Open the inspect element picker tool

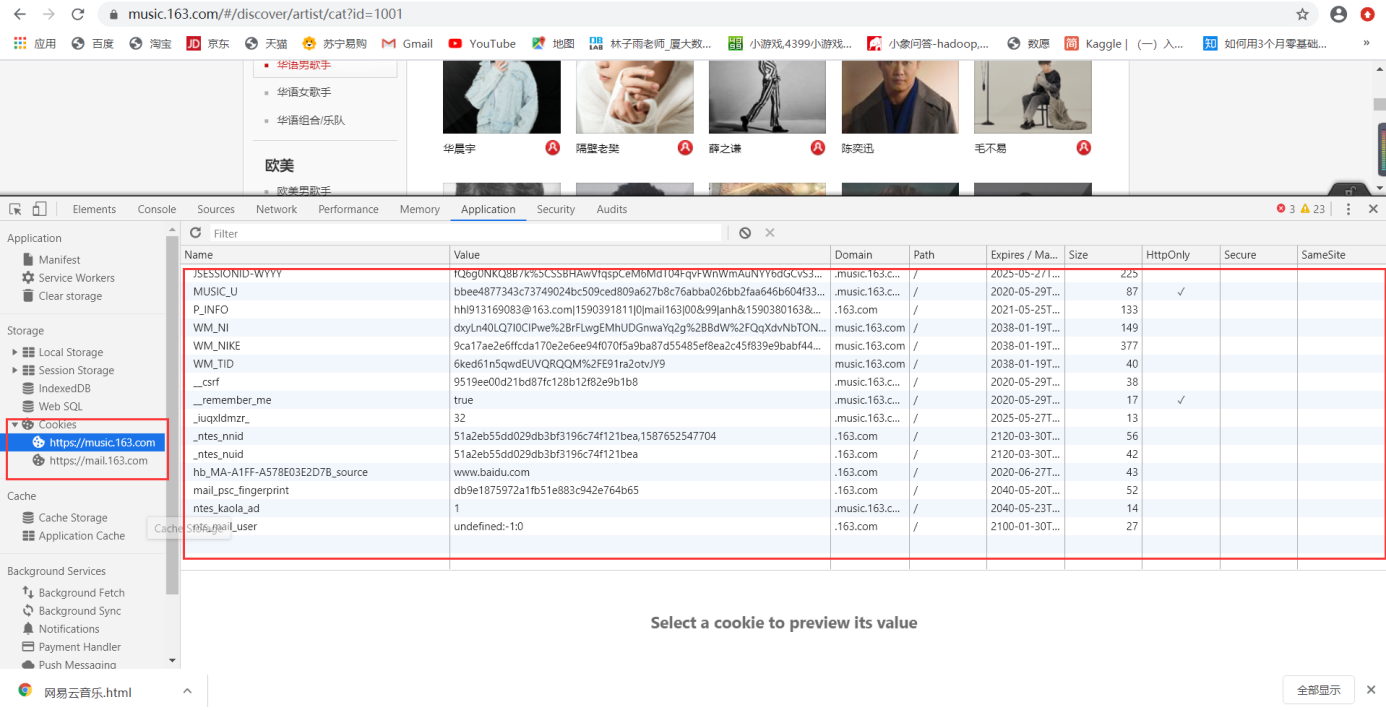point(15,209)
